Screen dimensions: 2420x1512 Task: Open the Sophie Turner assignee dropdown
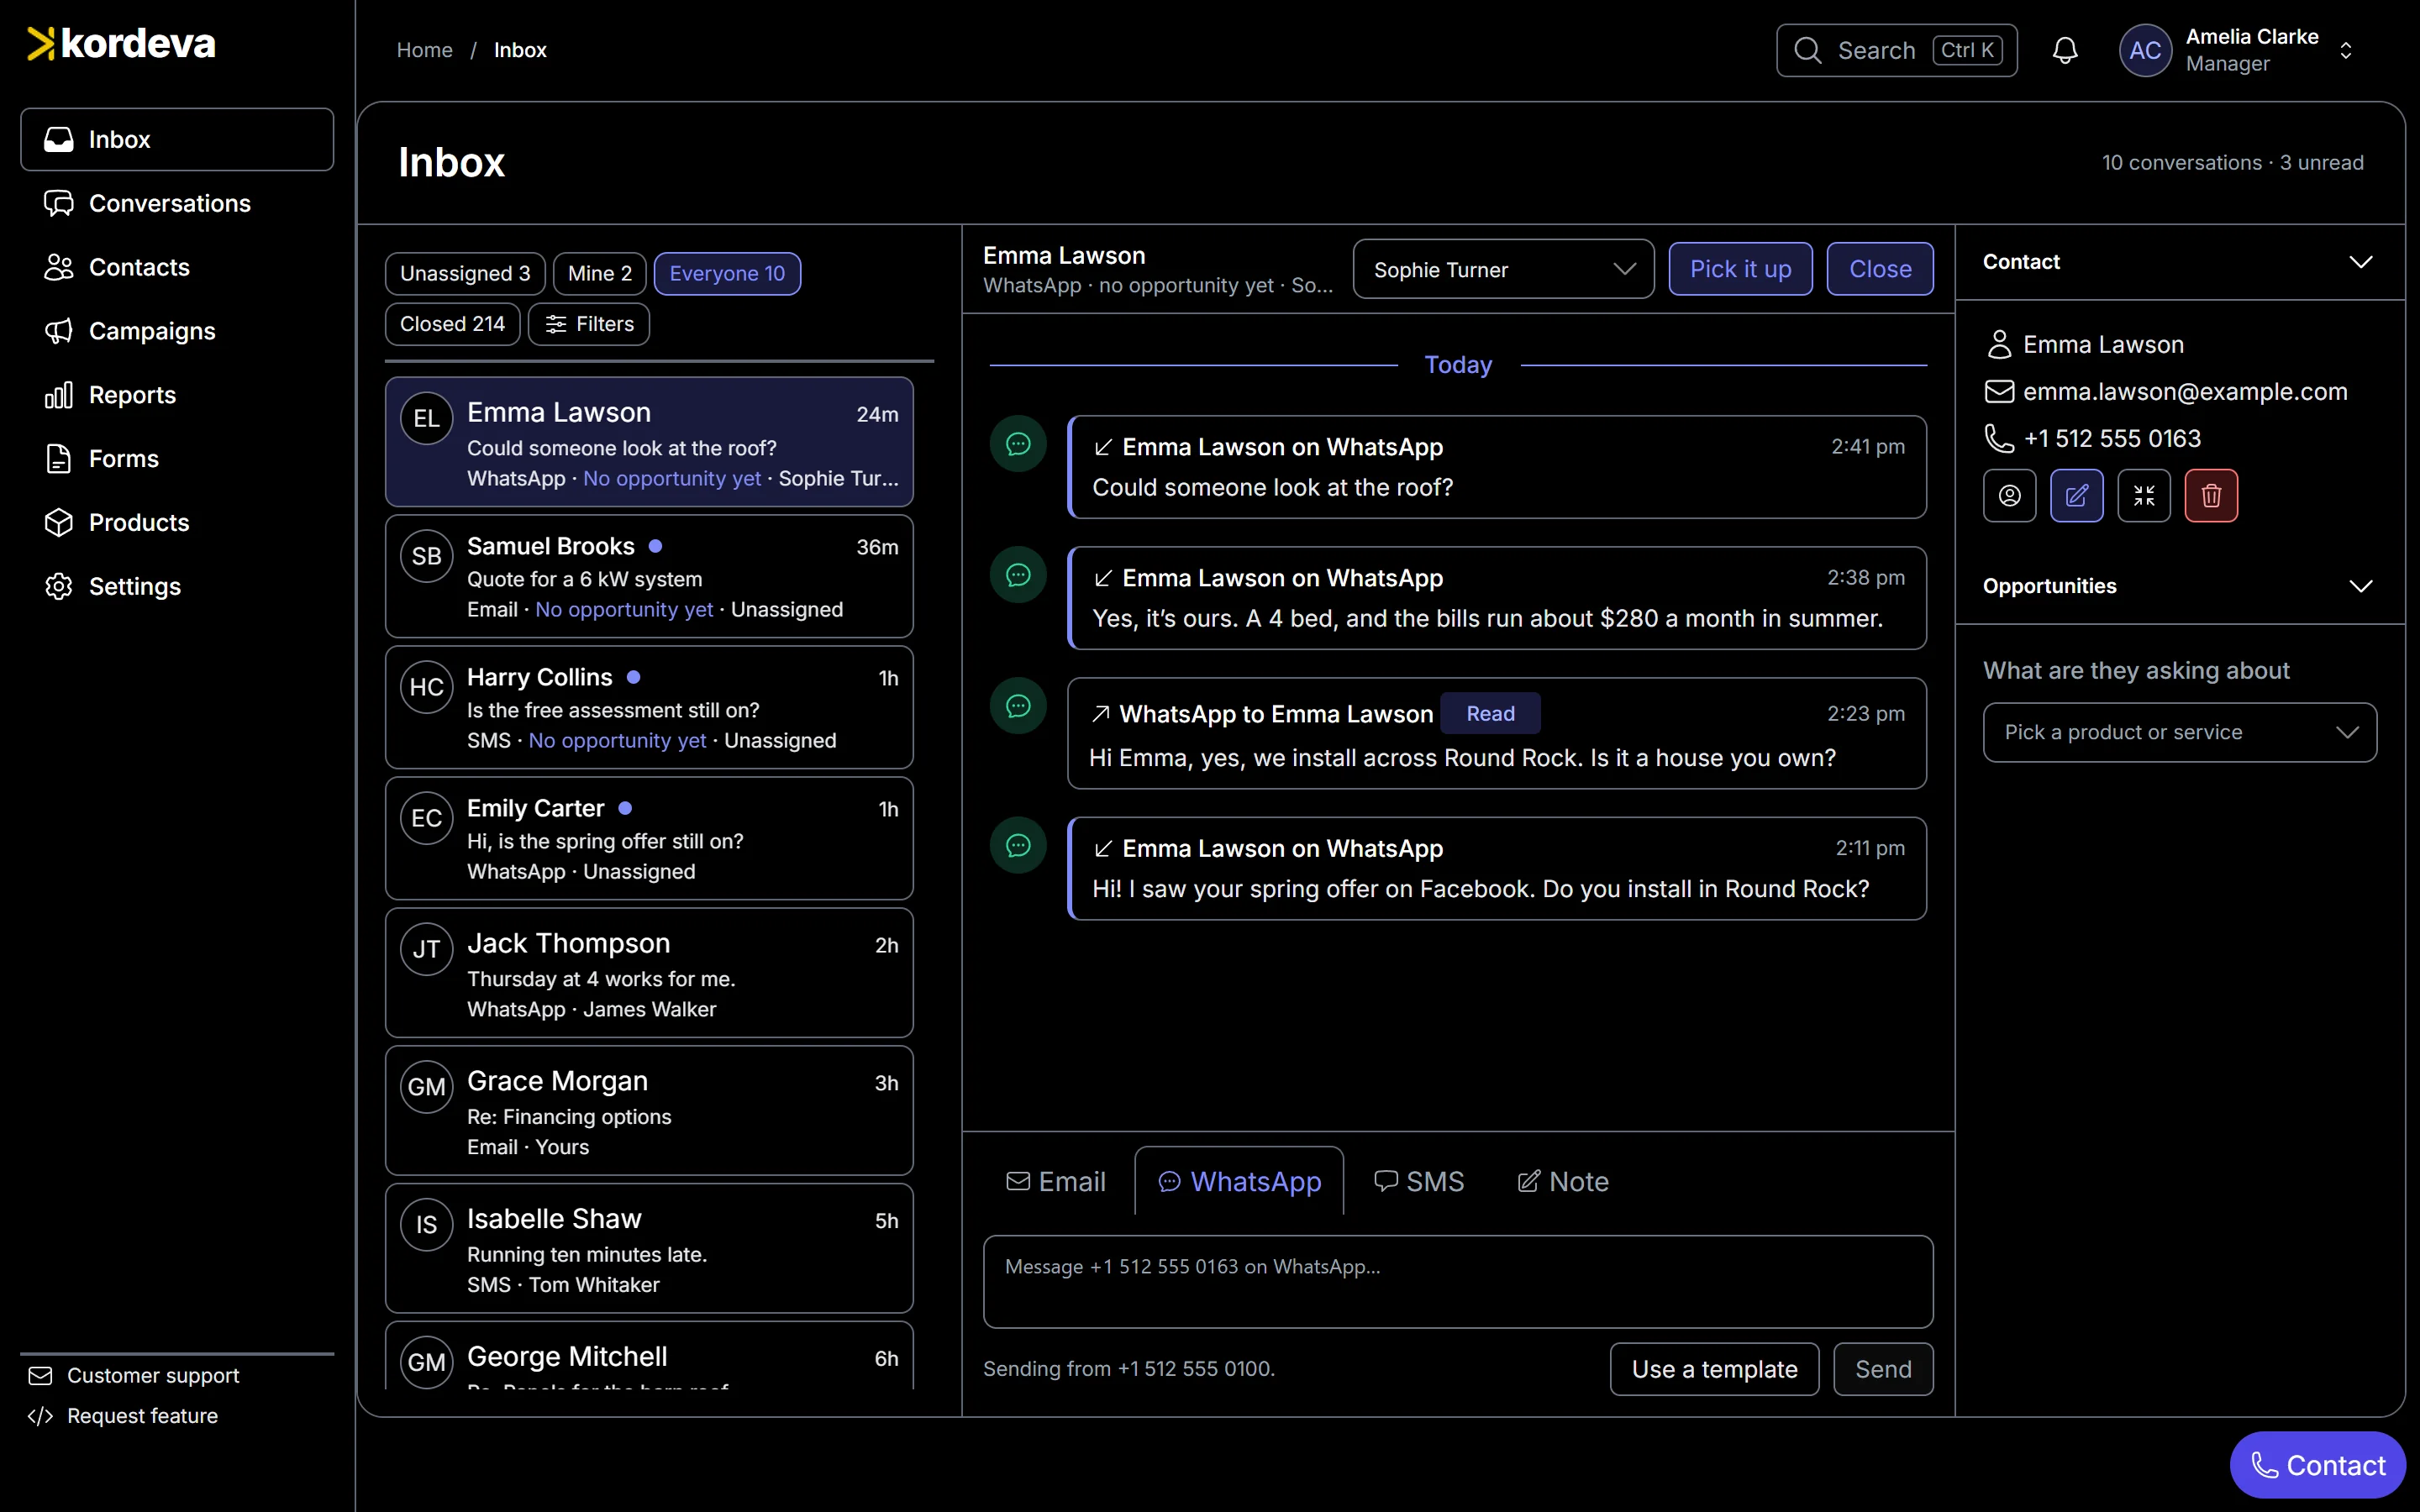pyautogui.click(x=1503, y=269)
